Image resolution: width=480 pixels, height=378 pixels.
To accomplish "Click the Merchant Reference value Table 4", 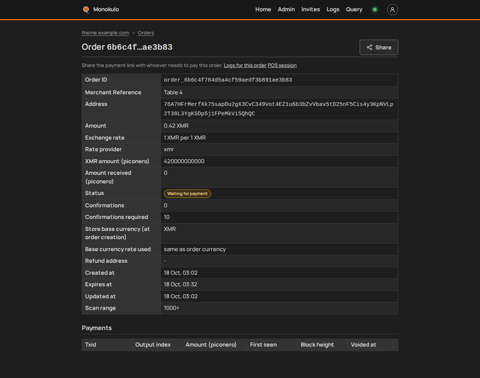I will (x=173, y=92).
